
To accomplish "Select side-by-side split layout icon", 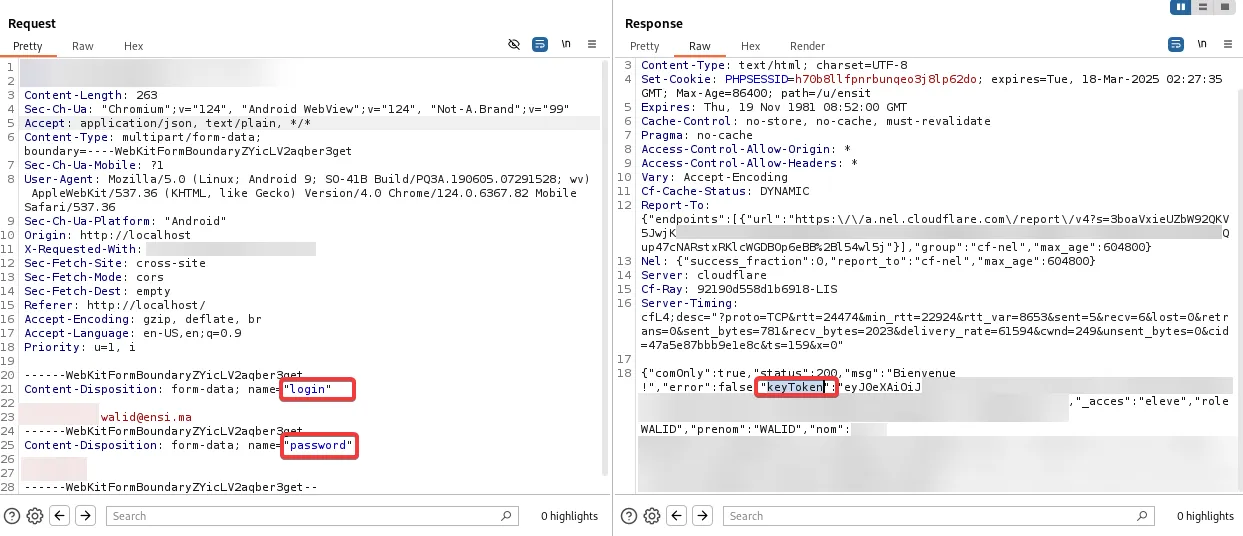I will pos(1181,7).
